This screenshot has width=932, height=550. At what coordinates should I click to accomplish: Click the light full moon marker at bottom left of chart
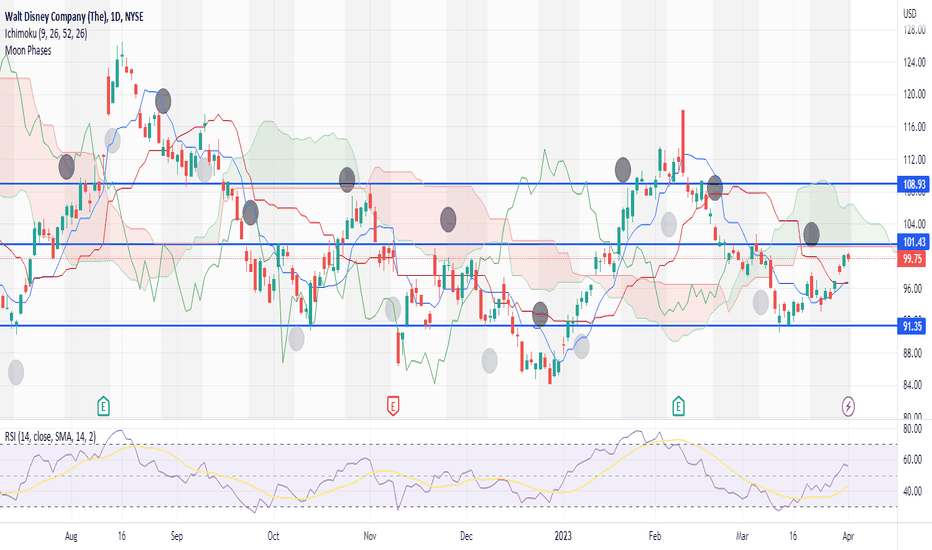pyautogui.click(x=16, y=372)
